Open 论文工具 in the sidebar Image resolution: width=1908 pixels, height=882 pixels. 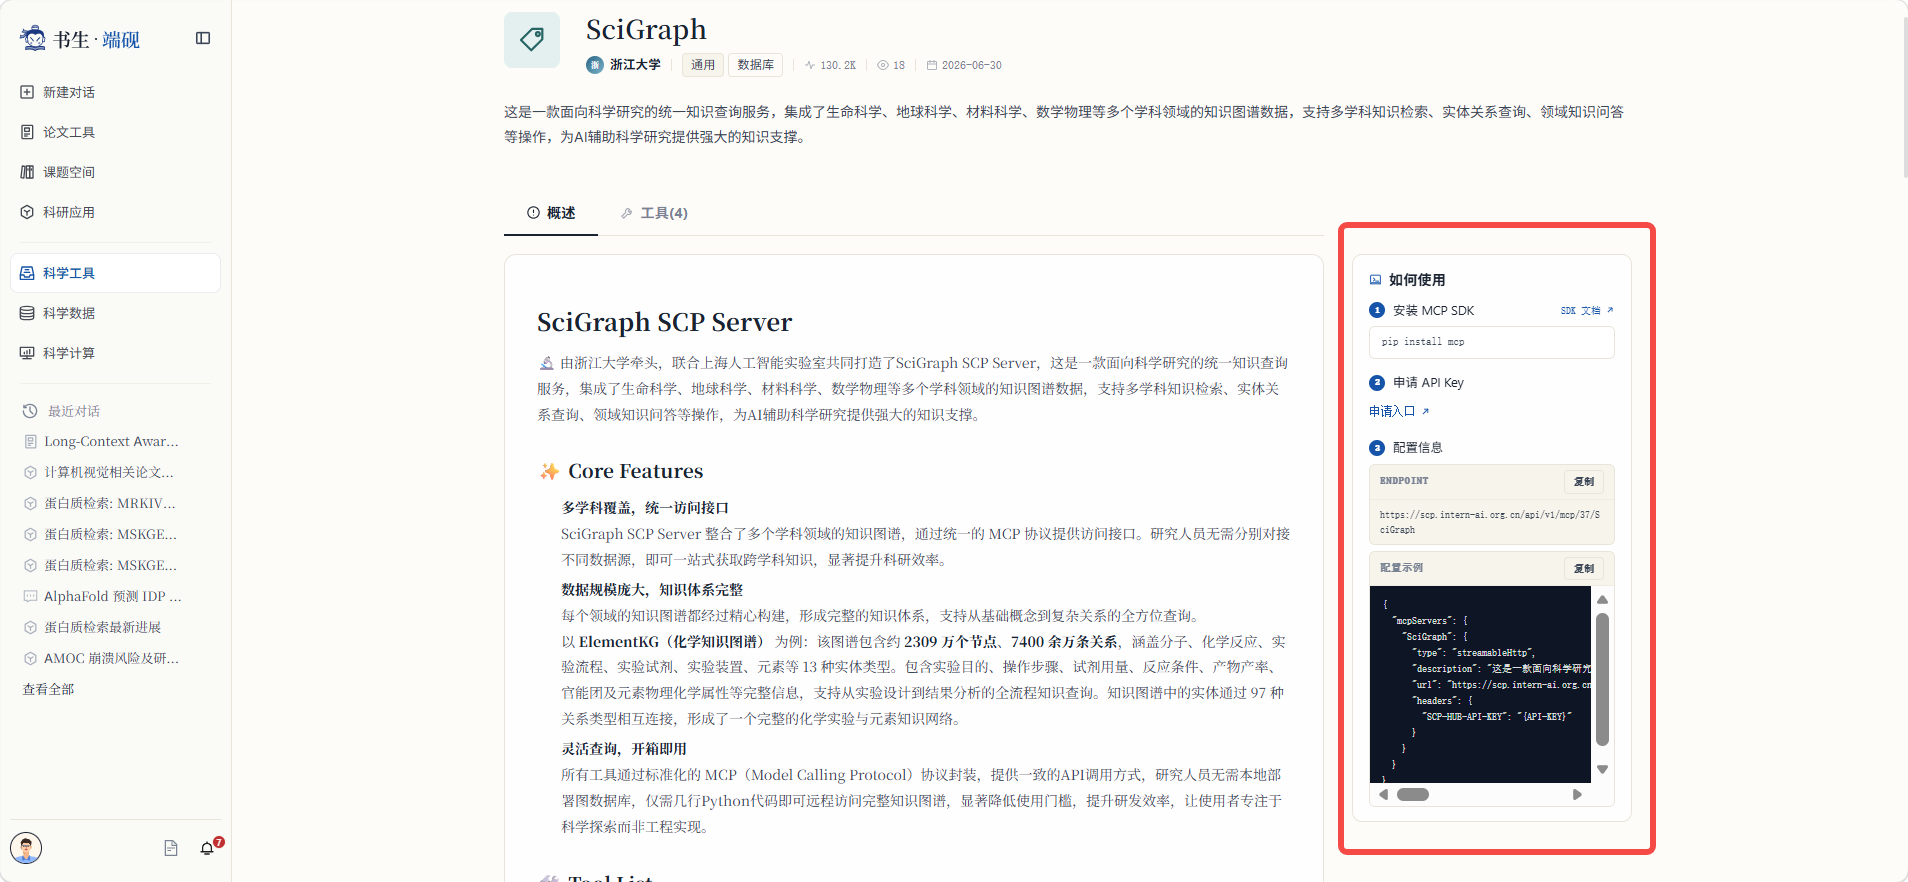[115, 132]
